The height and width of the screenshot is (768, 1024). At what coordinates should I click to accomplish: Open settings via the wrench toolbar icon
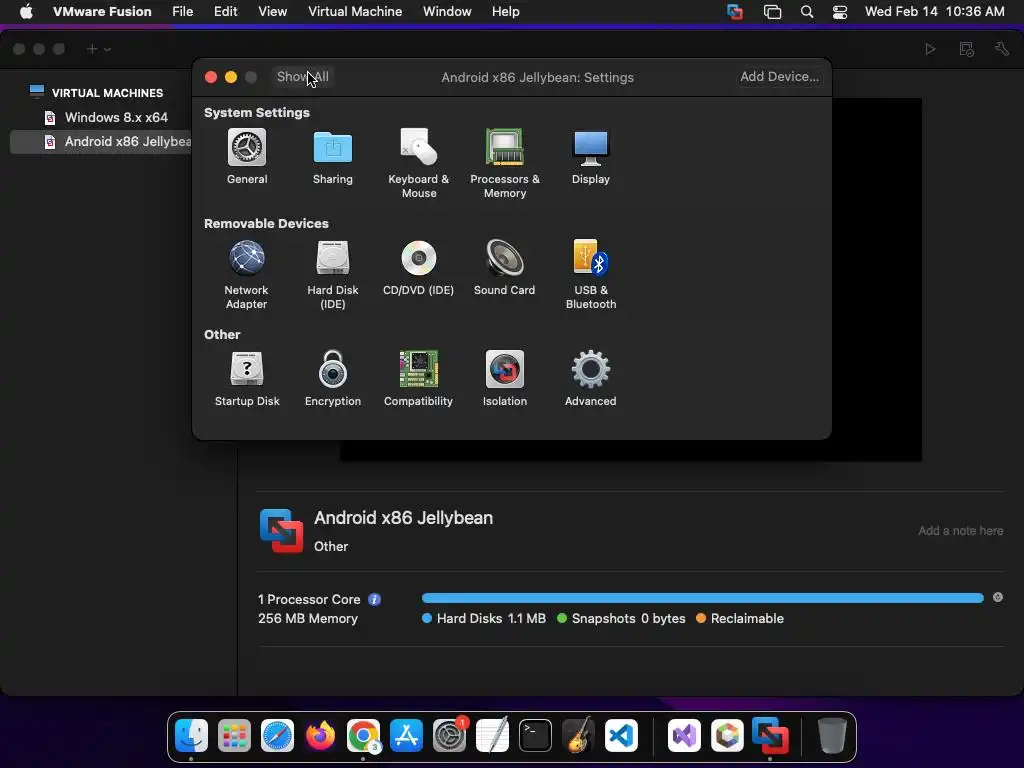tap(1002, 49)
